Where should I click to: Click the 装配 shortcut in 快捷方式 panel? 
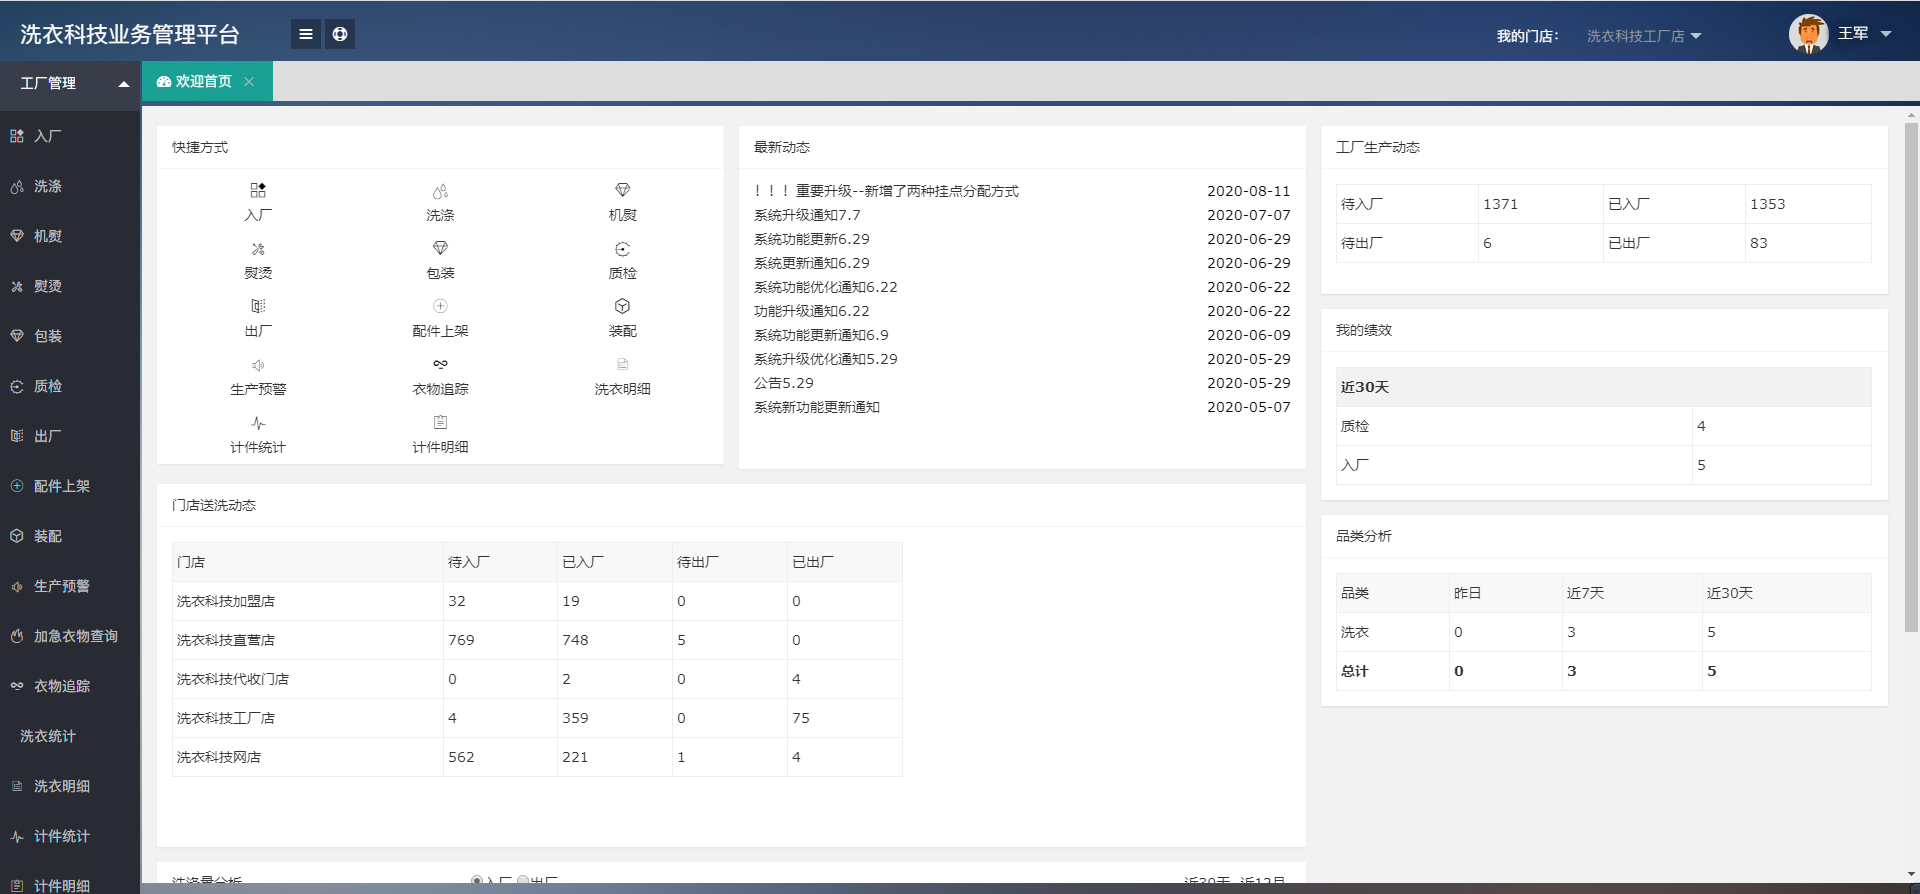(622, 318)
